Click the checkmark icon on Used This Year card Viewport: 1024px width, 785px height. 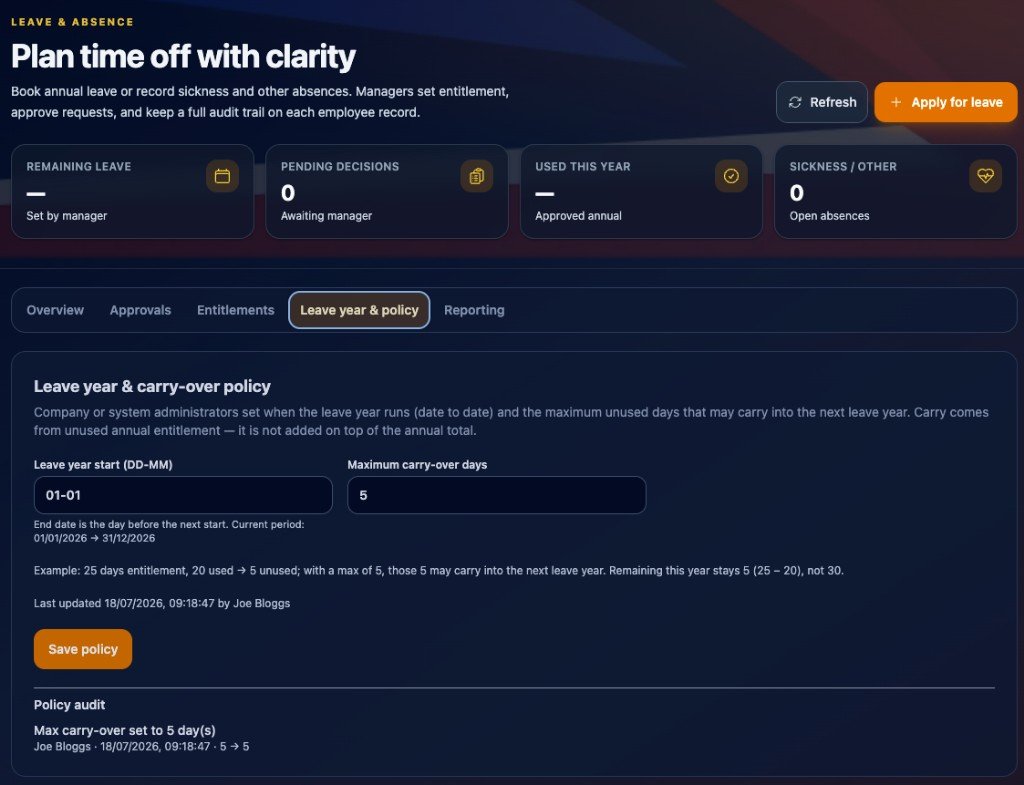[731, 176]
